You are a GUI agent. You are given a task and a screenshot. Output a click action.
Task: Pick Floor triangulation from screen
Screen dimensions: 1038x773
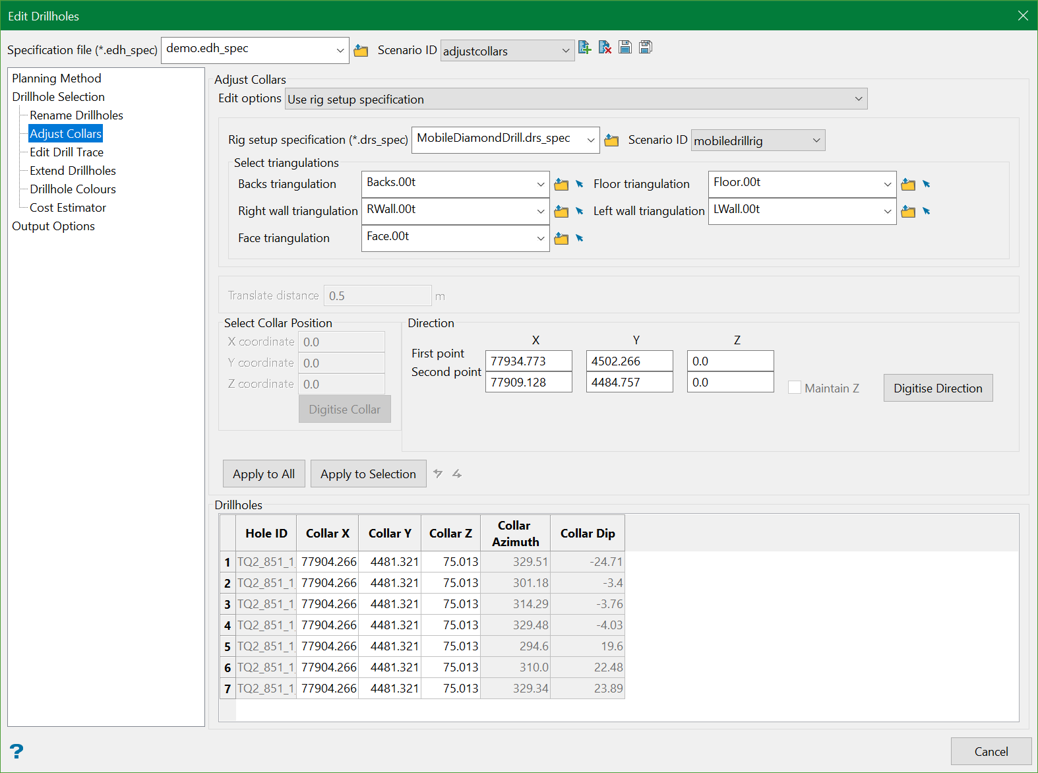click(x=927, y=184)
